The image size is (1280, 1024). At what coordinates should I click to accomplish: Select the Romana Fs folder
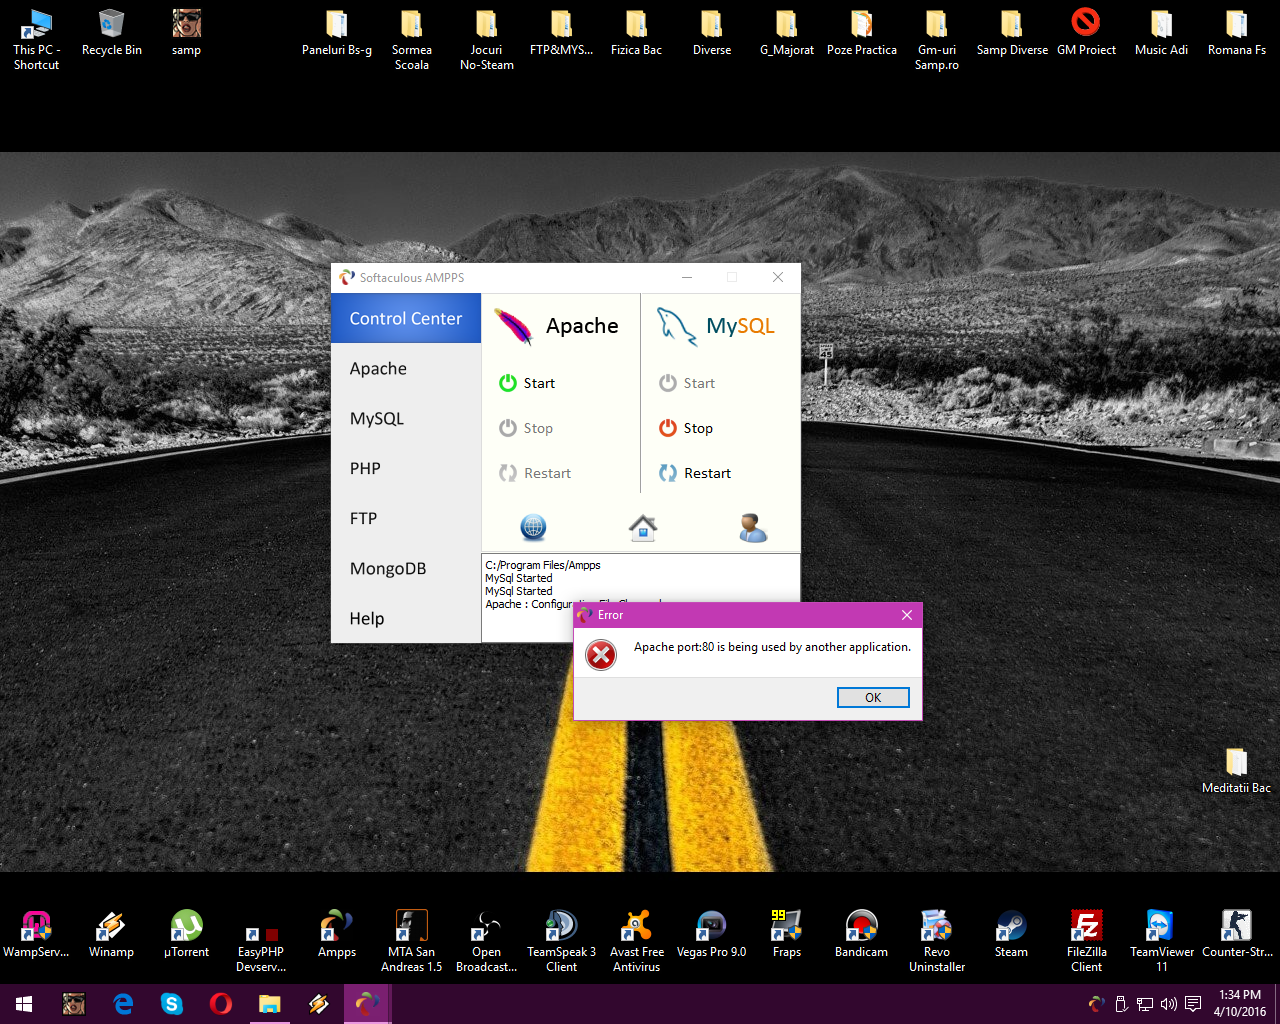(1237, 33)
